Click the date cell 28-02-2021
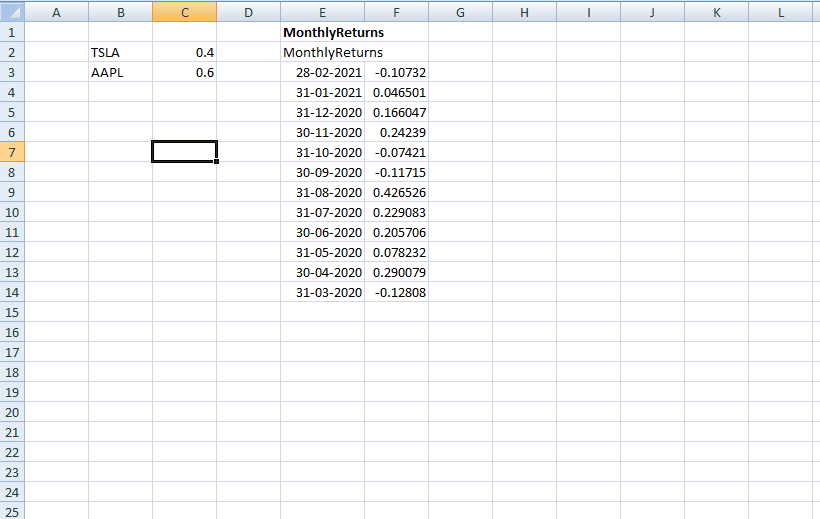820x519 pixels. [323, 72]
